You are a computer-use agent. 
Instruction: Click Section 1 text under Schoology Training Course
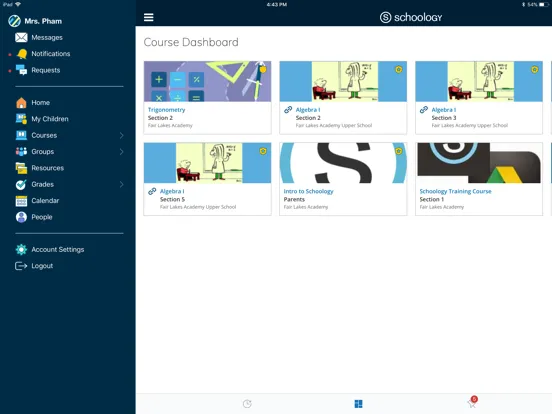coord(432,200)
